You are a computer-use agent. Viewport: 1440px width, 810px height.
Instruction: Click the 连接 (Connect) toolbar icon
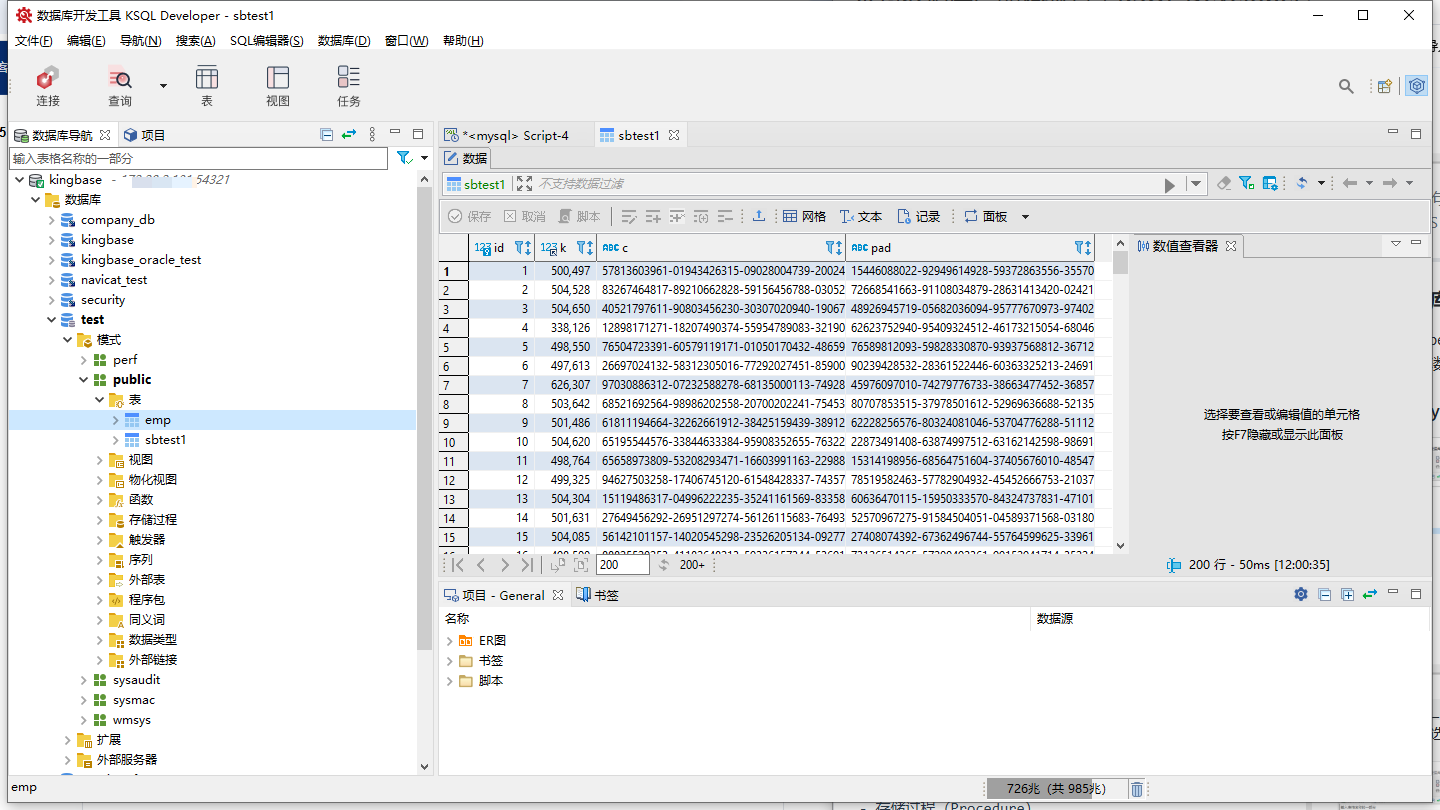tap(47, 86)
